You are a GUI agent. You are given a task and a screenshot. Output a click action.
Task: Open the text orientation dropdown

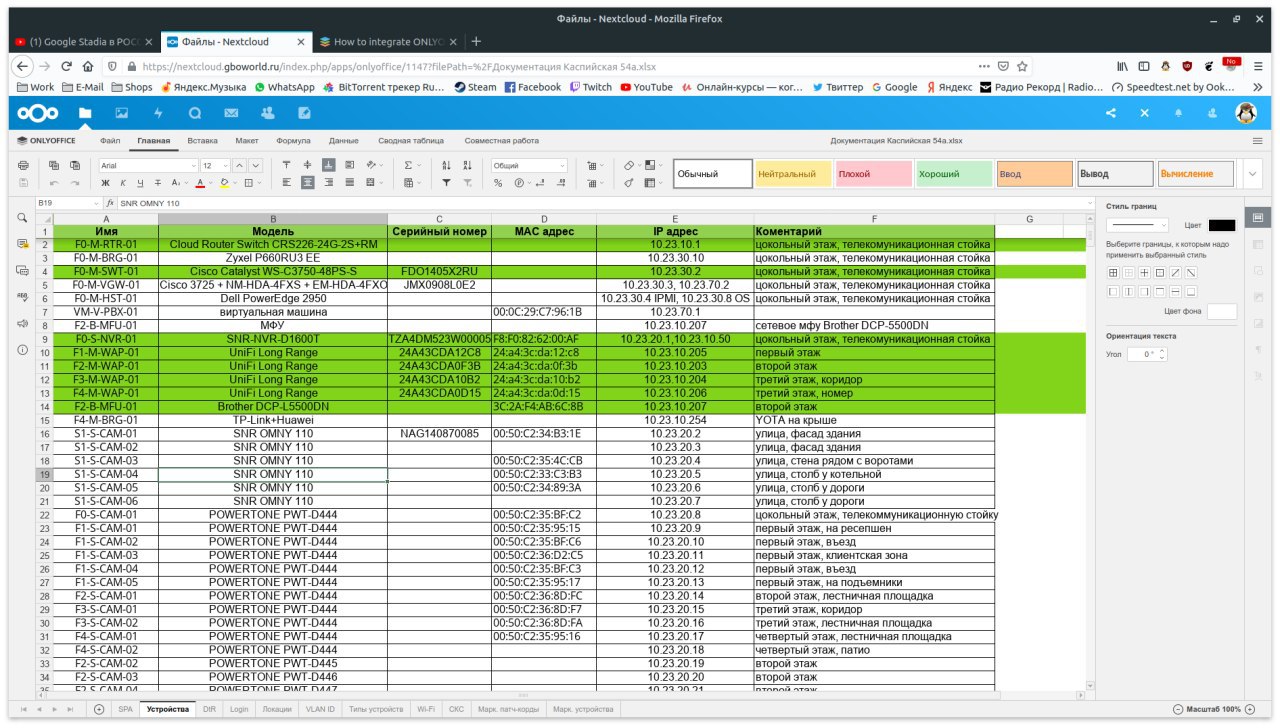pyautogui.click(x=375, y=165)
